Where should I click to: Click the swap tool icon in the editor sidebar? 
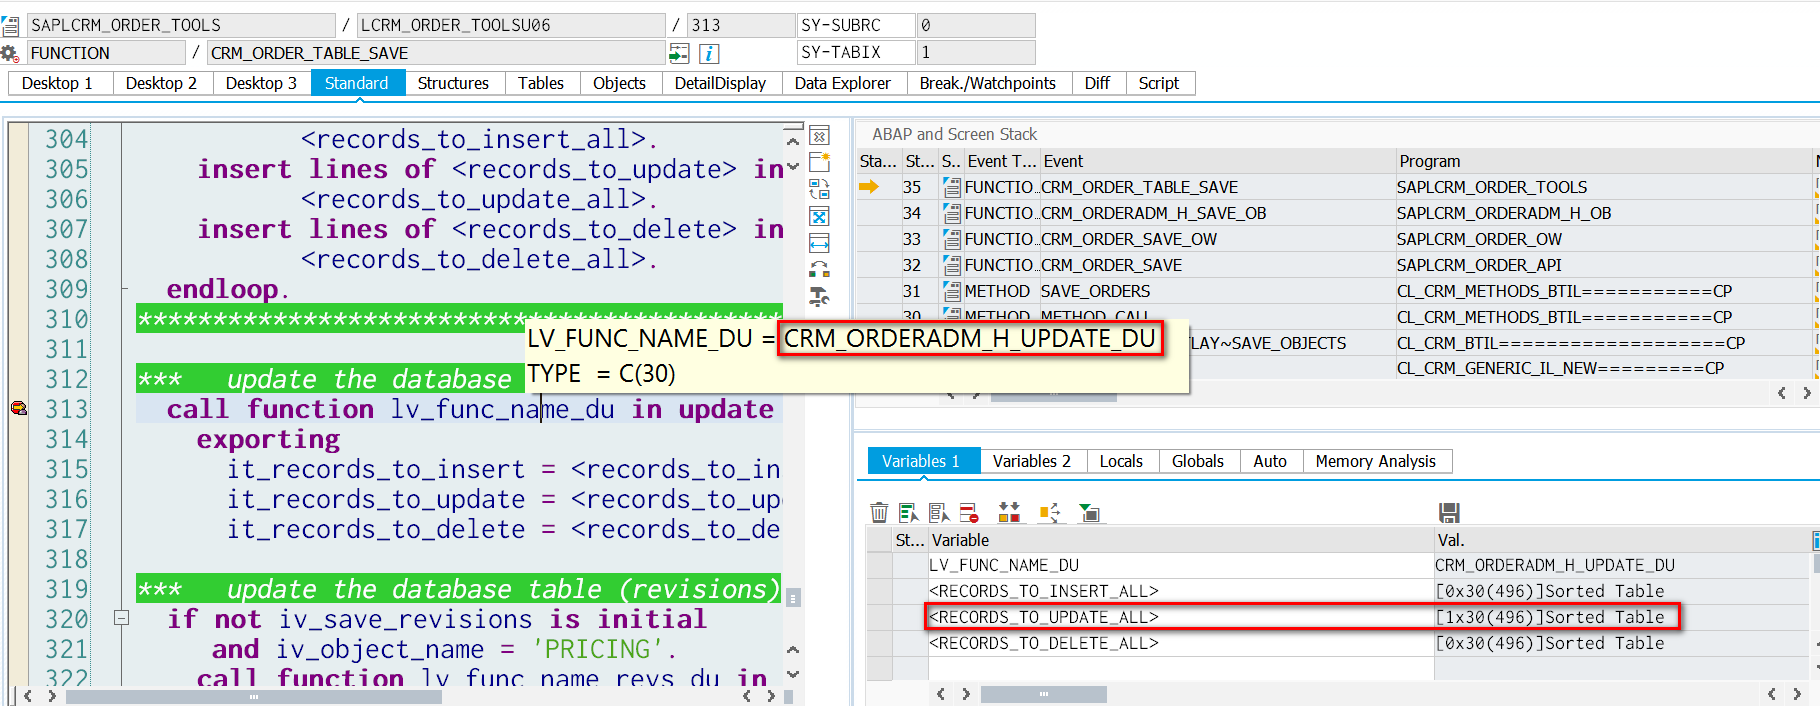tap(819, 189)
